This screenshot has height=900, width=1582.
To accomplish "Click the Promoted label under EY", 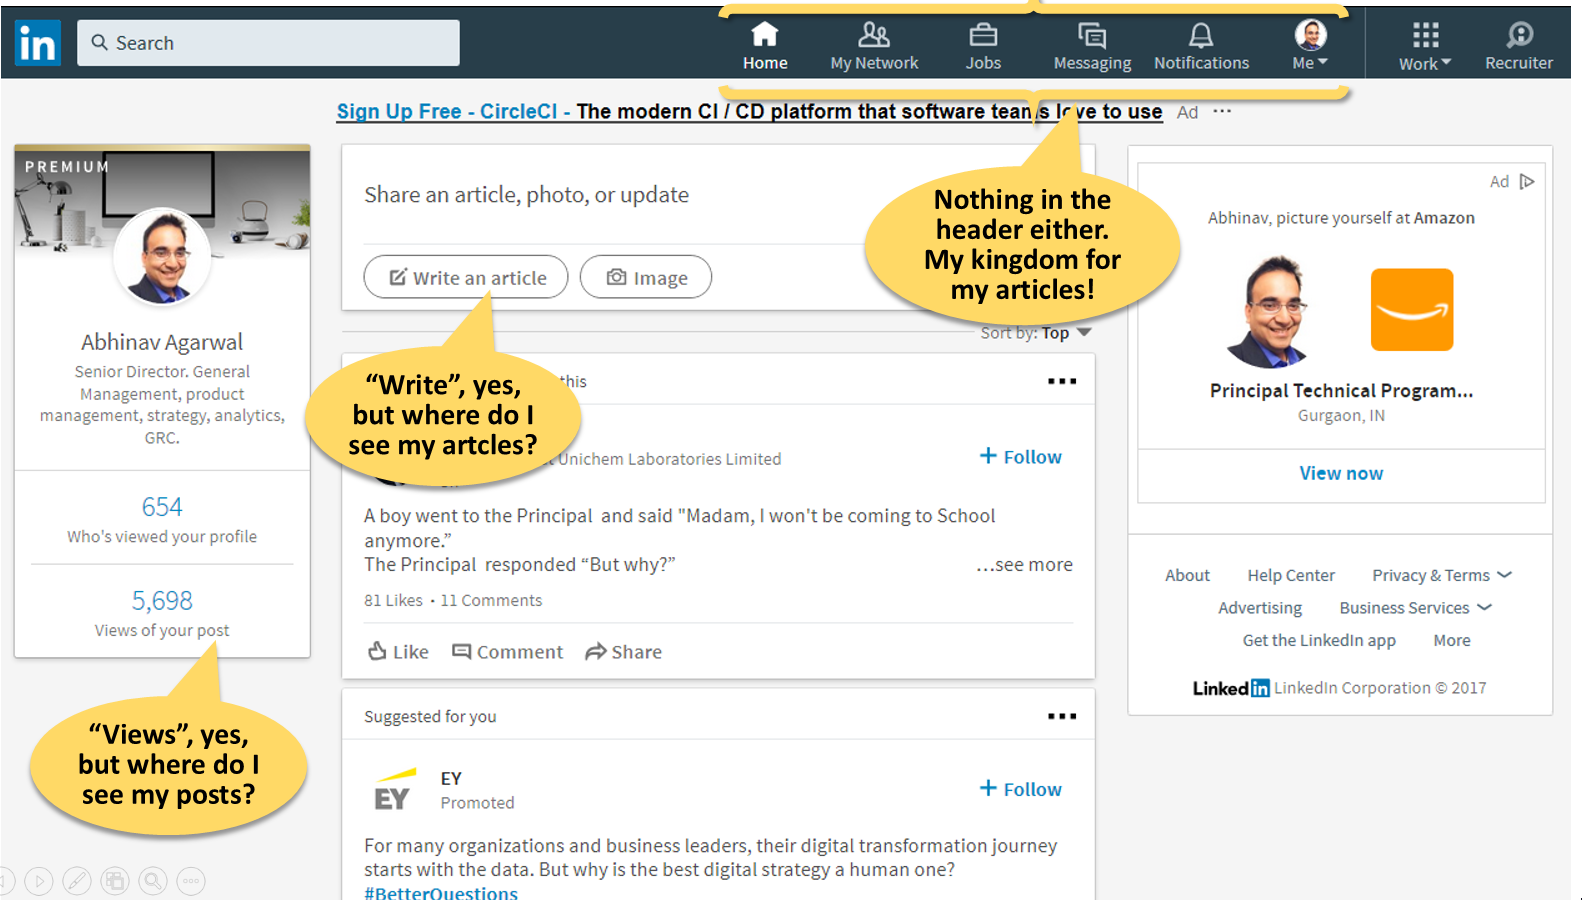I will coord(477,802).
